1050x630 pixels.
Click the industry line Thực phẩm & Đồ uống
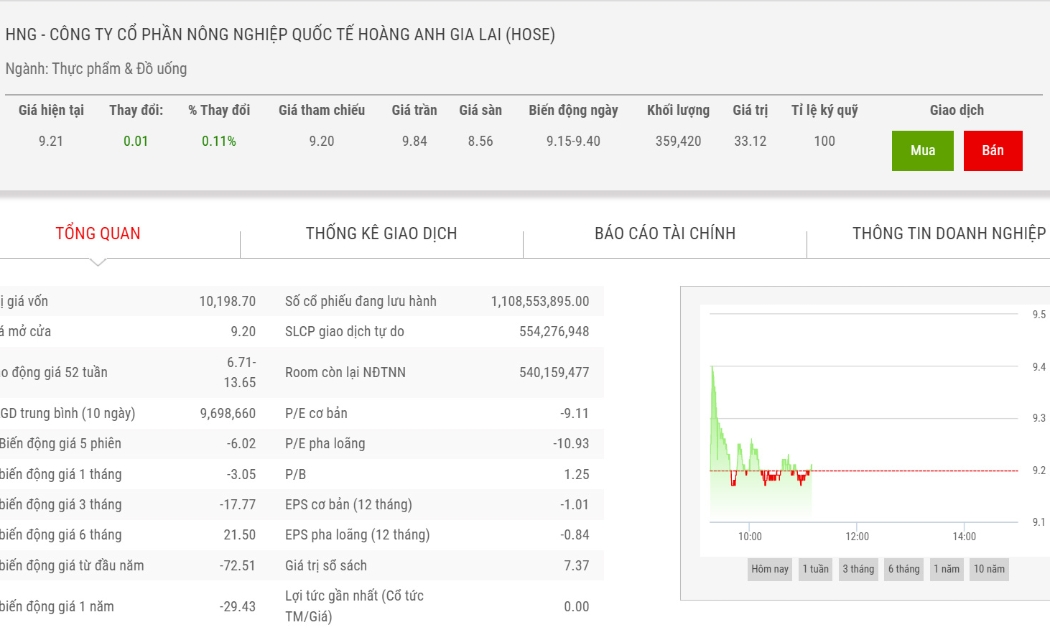point(96,68)
